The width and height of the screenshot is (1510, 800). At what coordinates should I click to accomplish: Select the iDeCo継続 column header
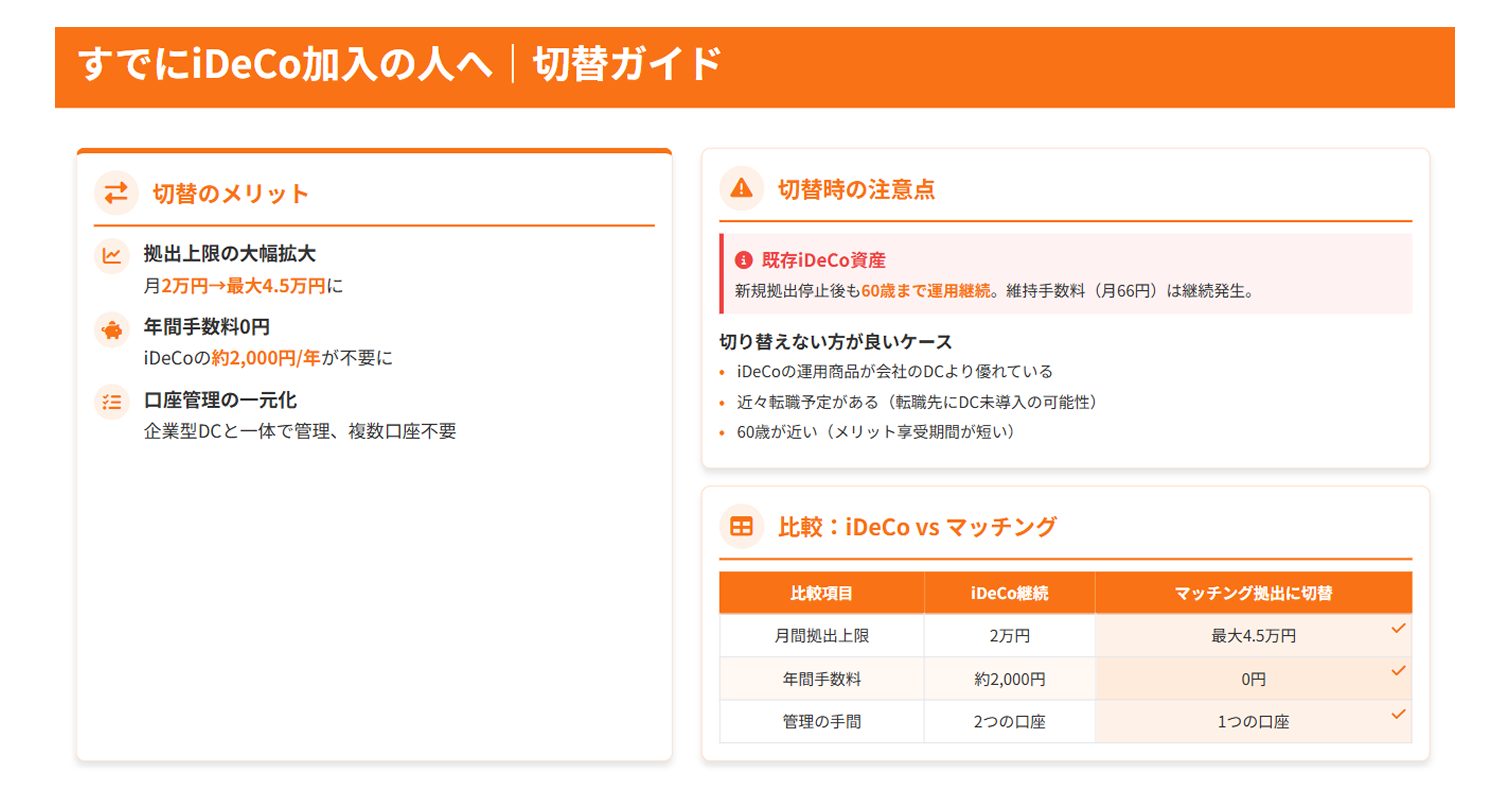click(x=1009, y=593)
